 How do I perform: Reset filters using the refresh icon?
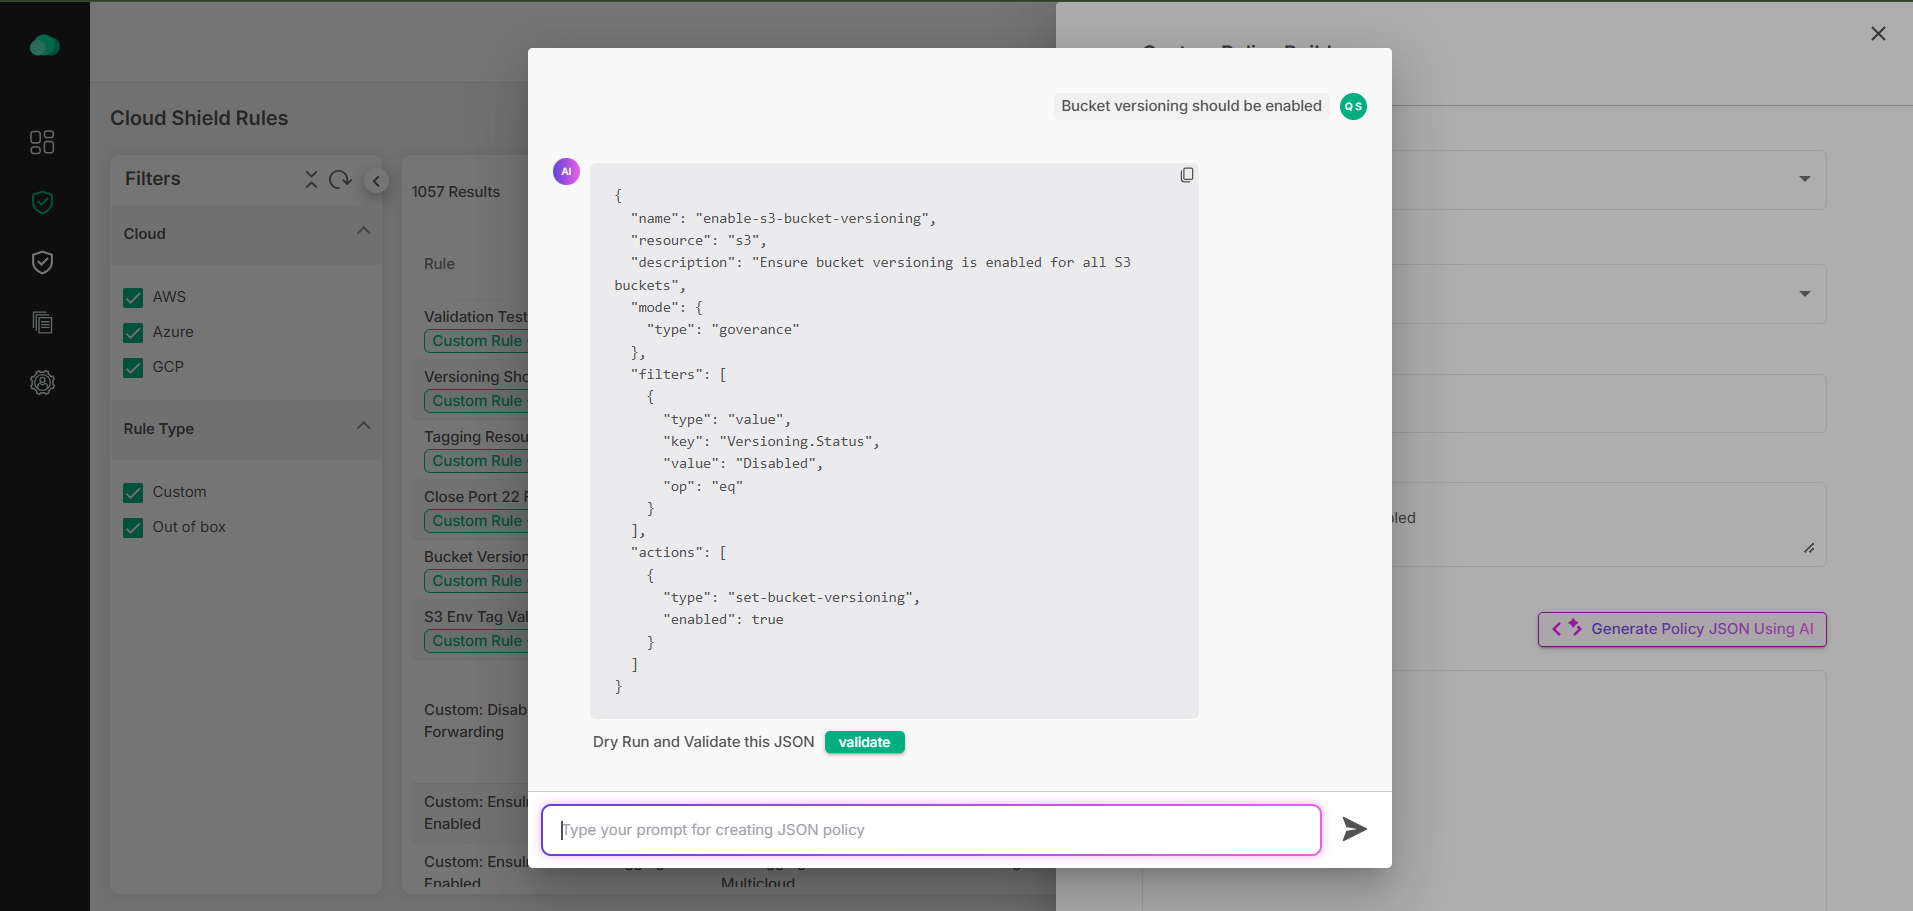(340, 179)
